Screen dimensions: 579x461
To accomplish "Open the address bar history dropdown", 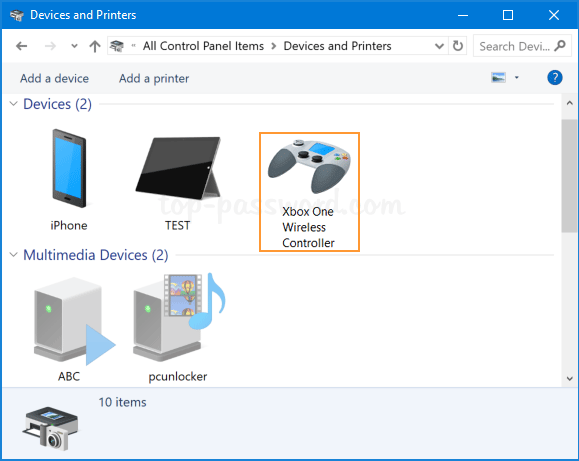I will (x=439, y=46).
